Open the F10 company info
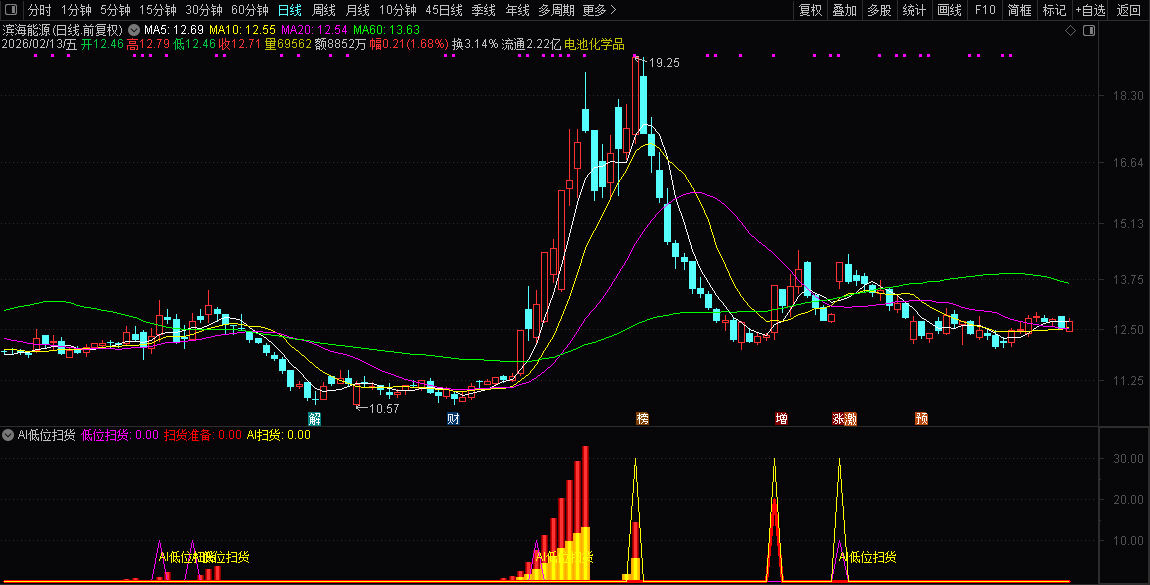The image size is (1150, 585). (x=985, y=10)
